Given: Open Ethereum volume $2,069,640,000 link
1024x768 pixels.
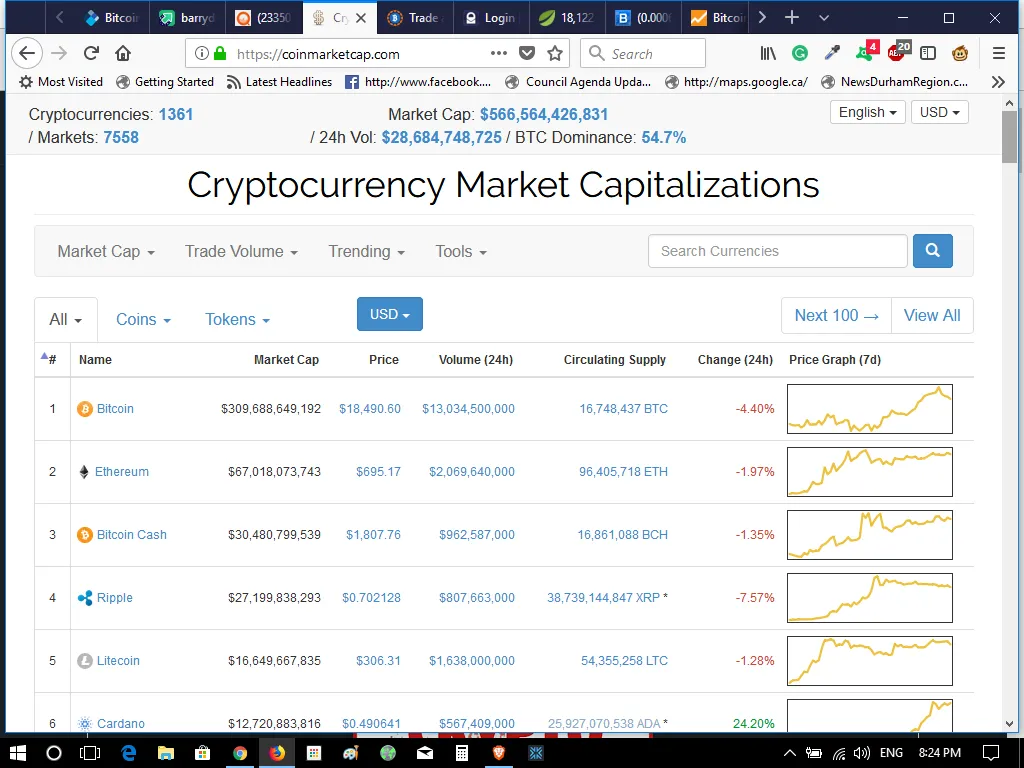Looking at the screenshot, I should pos(472,472).
